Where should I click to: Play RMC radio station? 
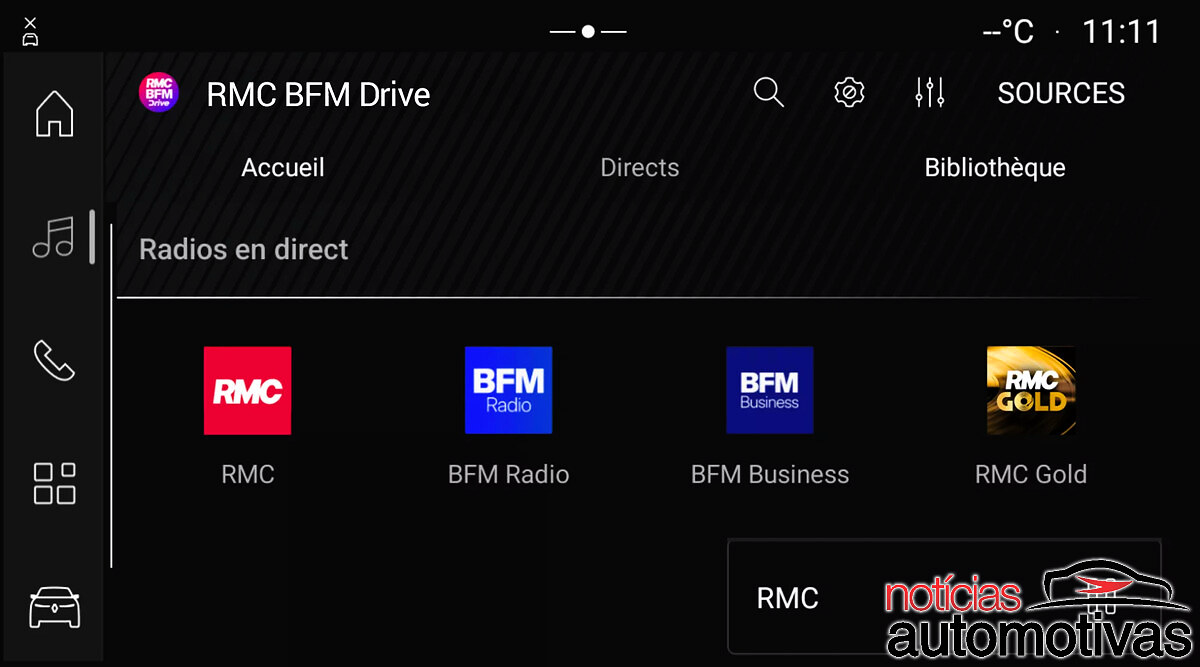click(247, 390)
